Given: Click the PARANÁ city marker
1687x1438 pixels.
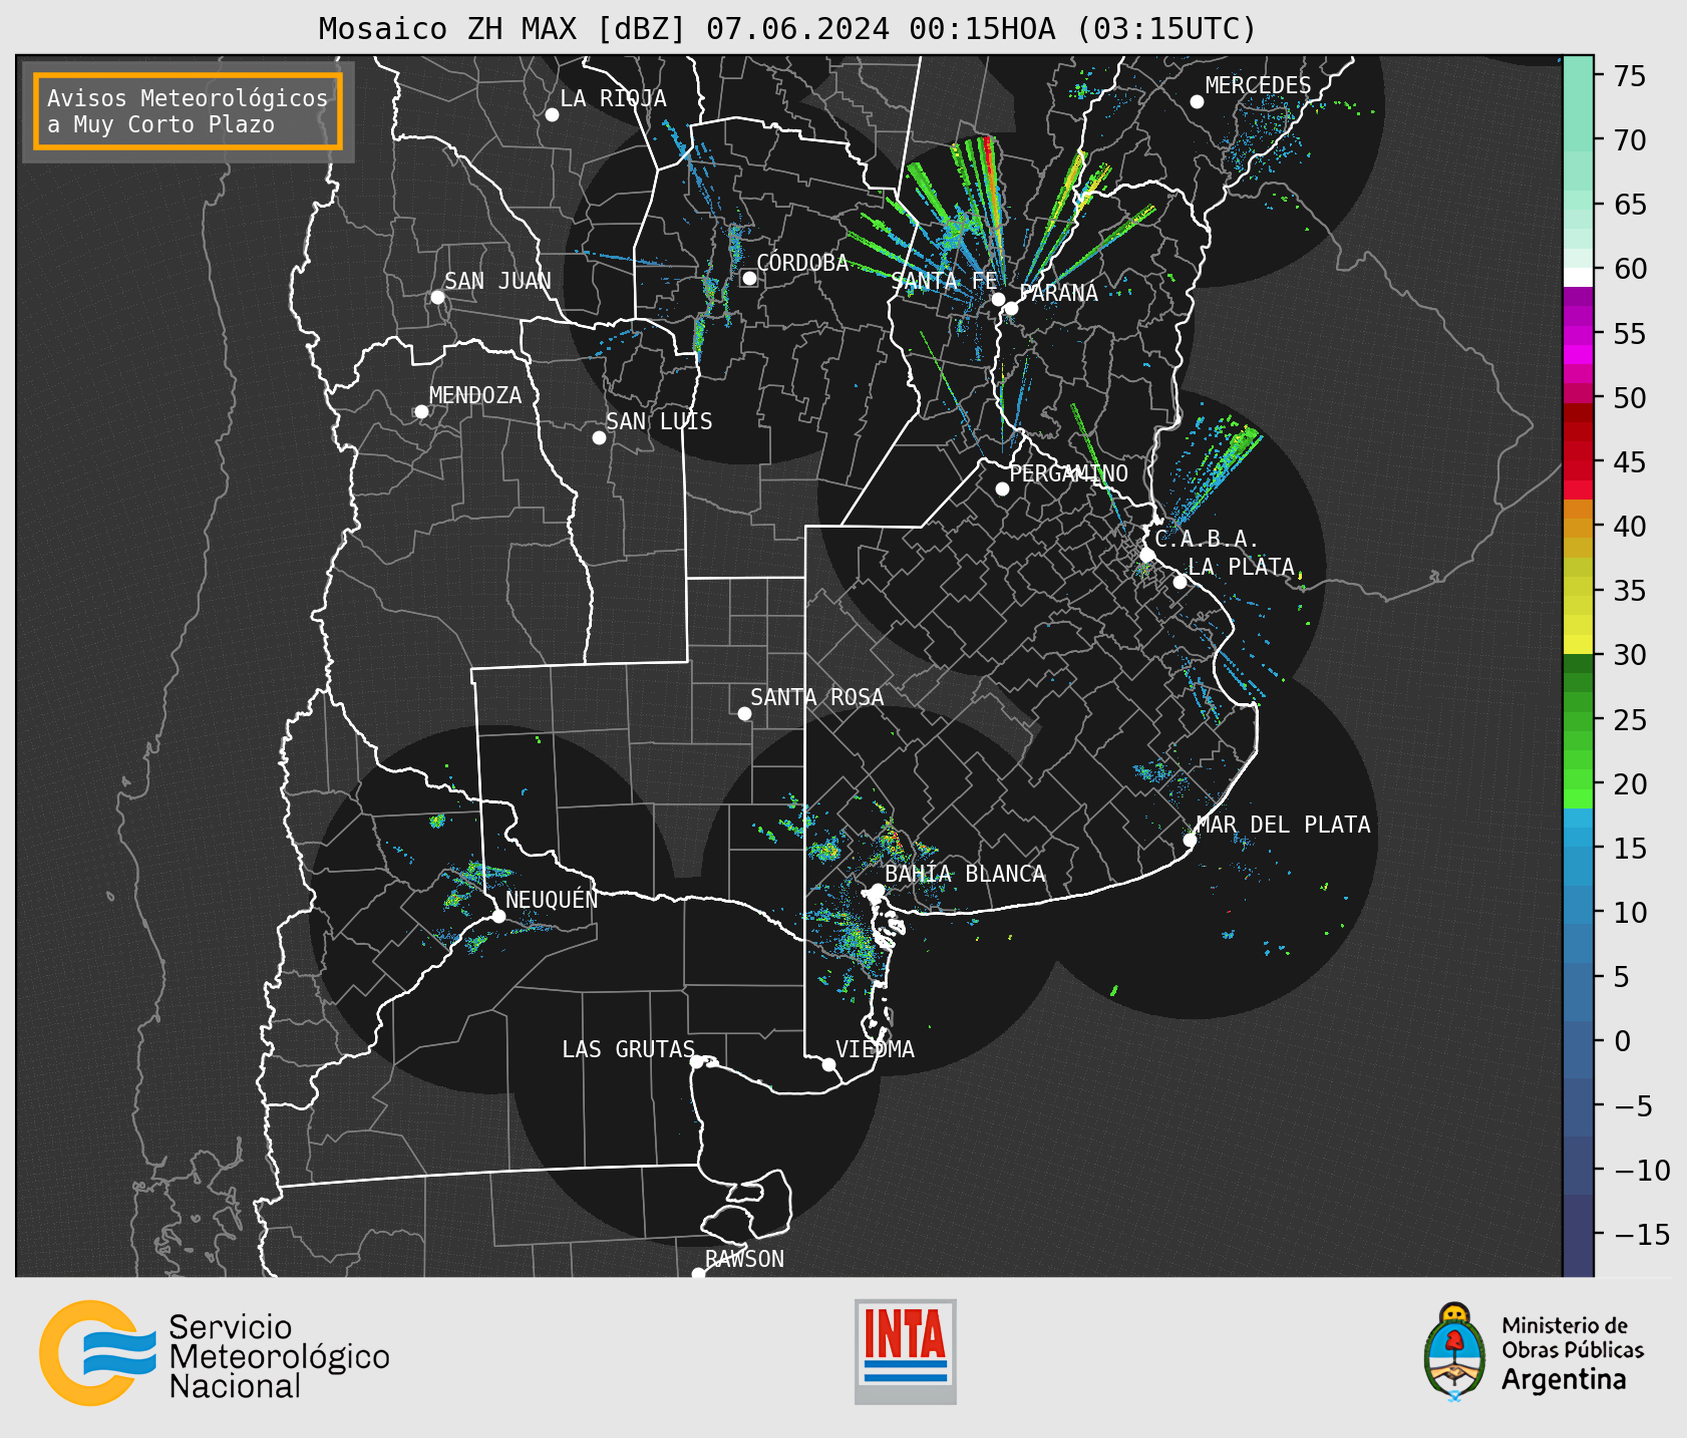Looking at the screenshot, I should click(x=1011, y=308).
